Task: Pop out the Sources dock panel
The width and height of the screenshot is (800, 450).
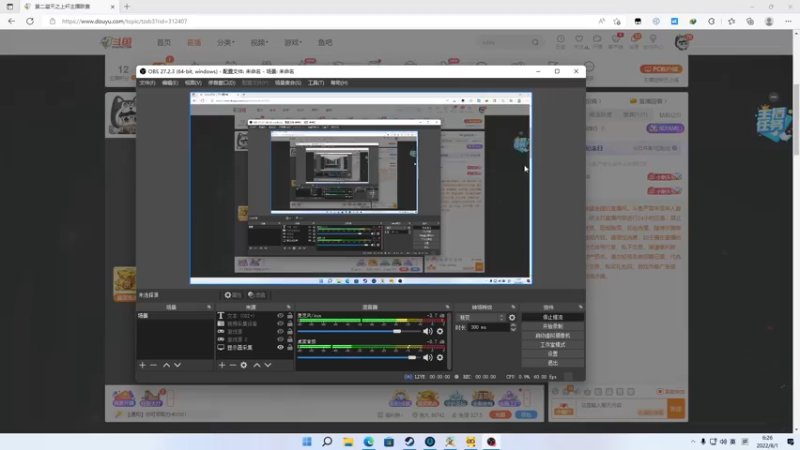Action: (x=288, y=307)
